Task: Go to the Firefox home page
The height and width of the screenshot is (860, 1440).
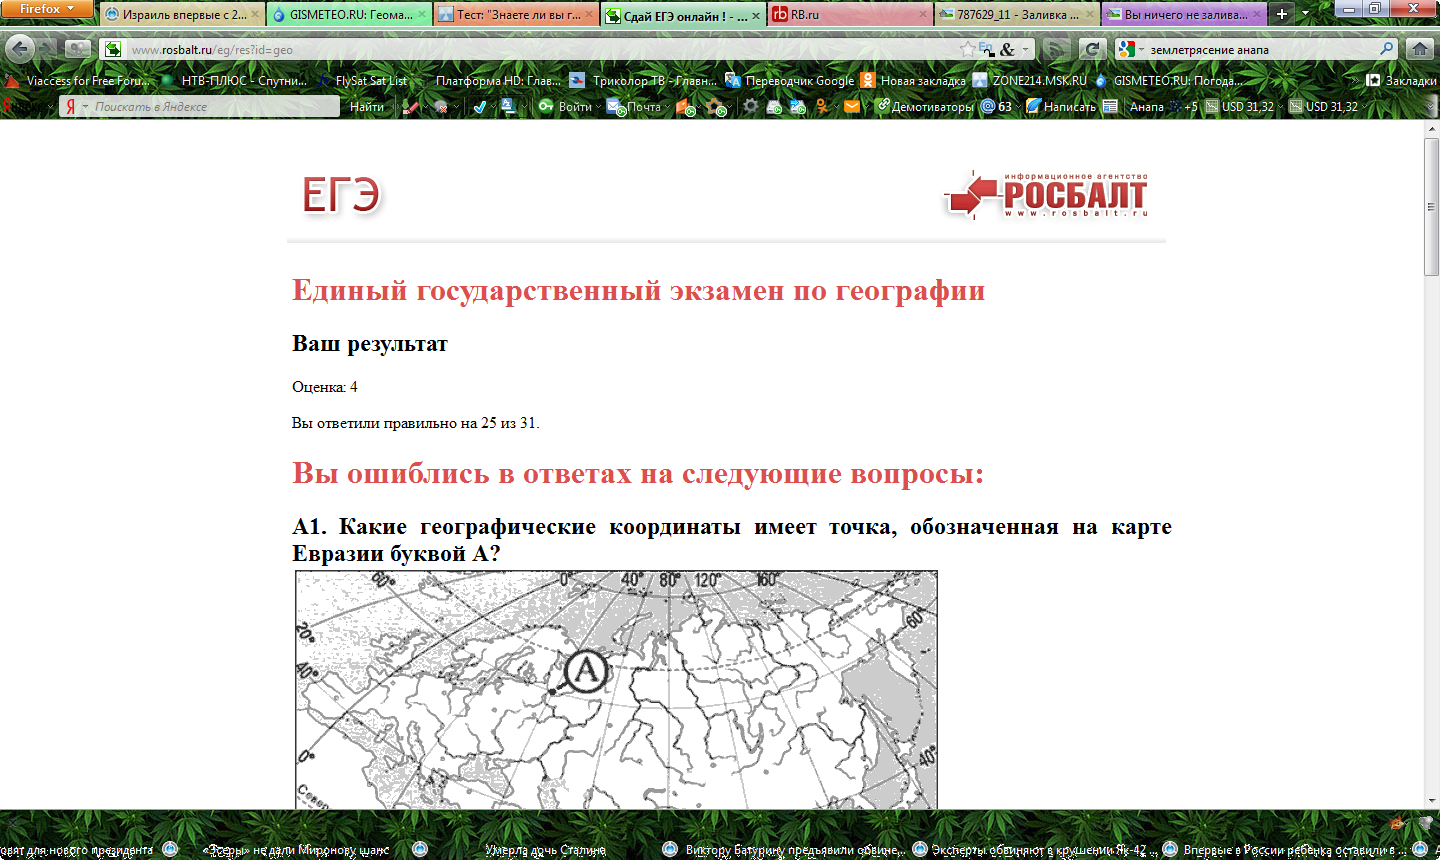Action: click(1420, 49)
